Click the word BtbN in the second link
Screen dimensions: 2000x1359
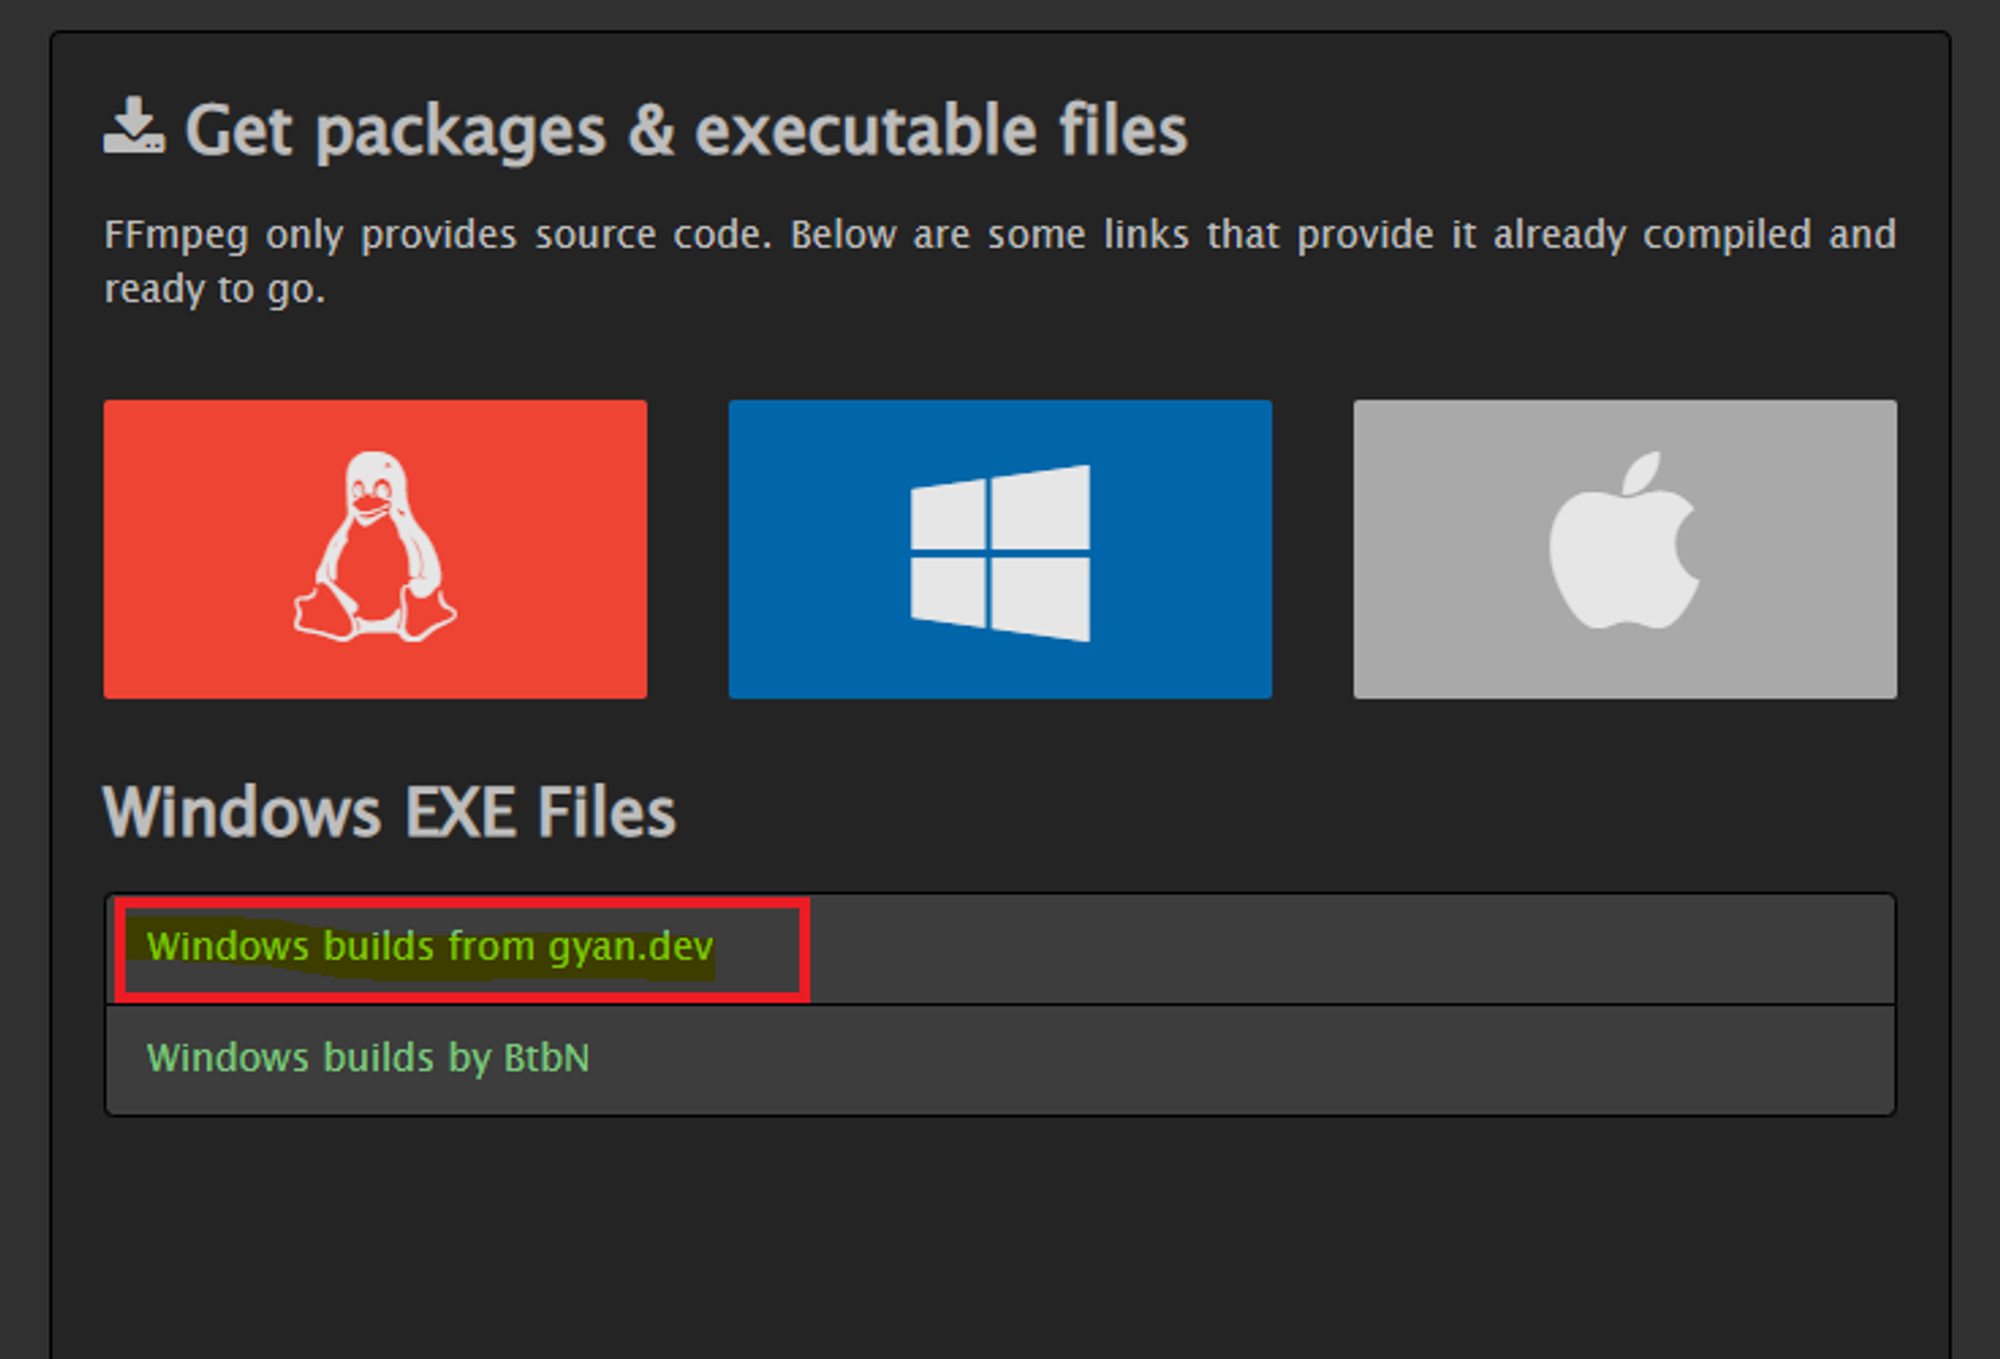(547, 1058)
